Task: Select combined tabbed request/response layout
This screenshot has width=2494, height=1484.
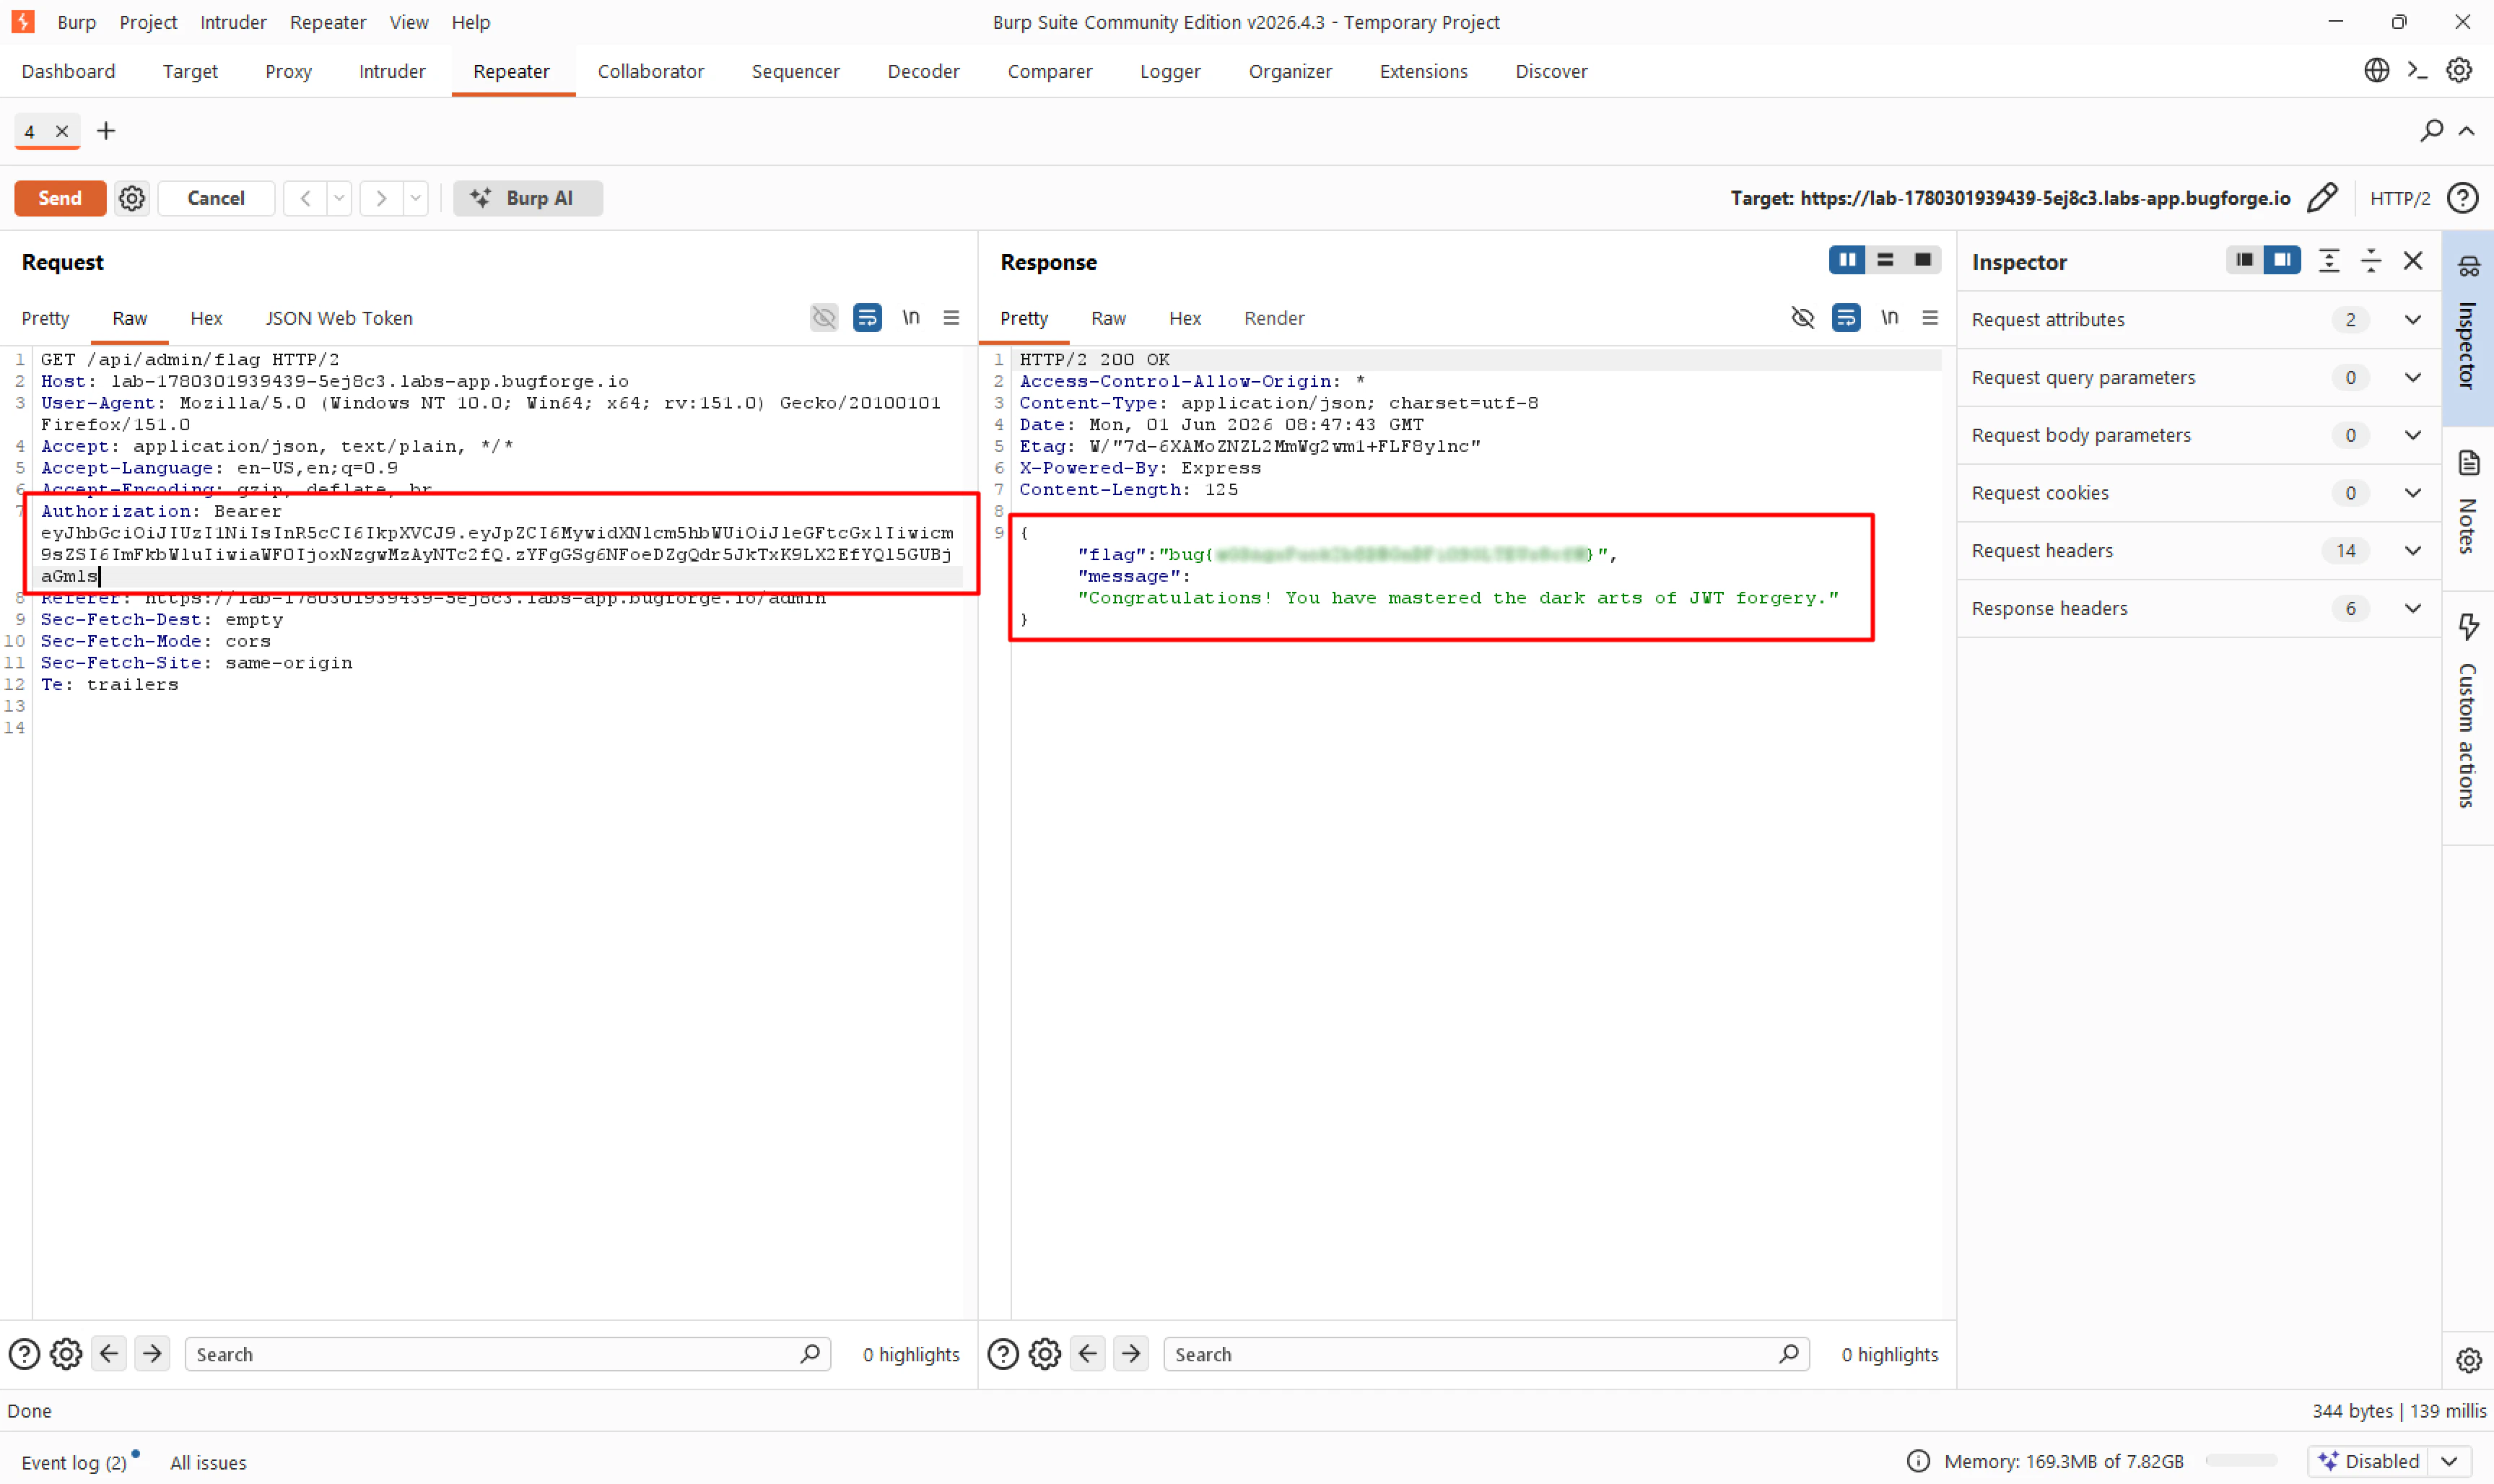Action: click(1922, 260)
